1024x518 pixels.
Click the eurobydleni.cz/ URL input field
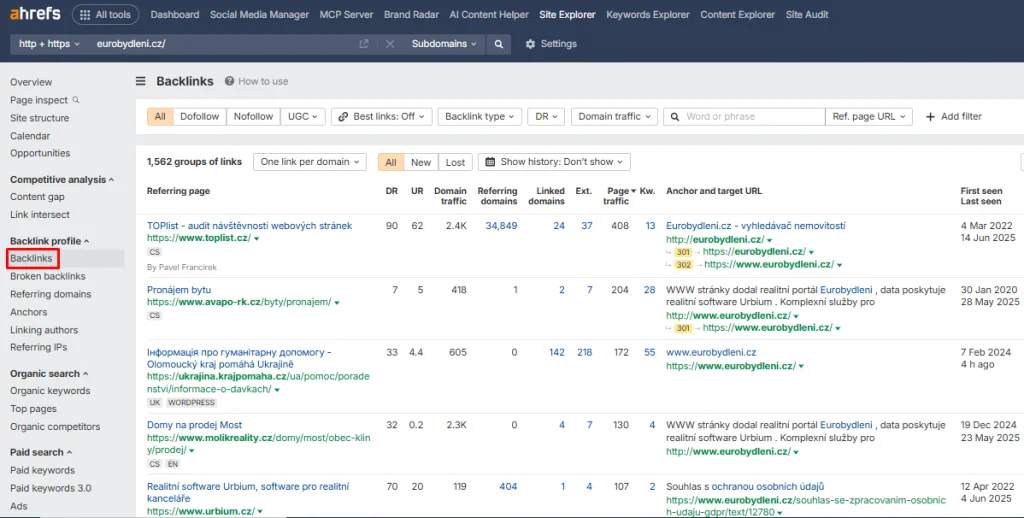click(222, 44)
